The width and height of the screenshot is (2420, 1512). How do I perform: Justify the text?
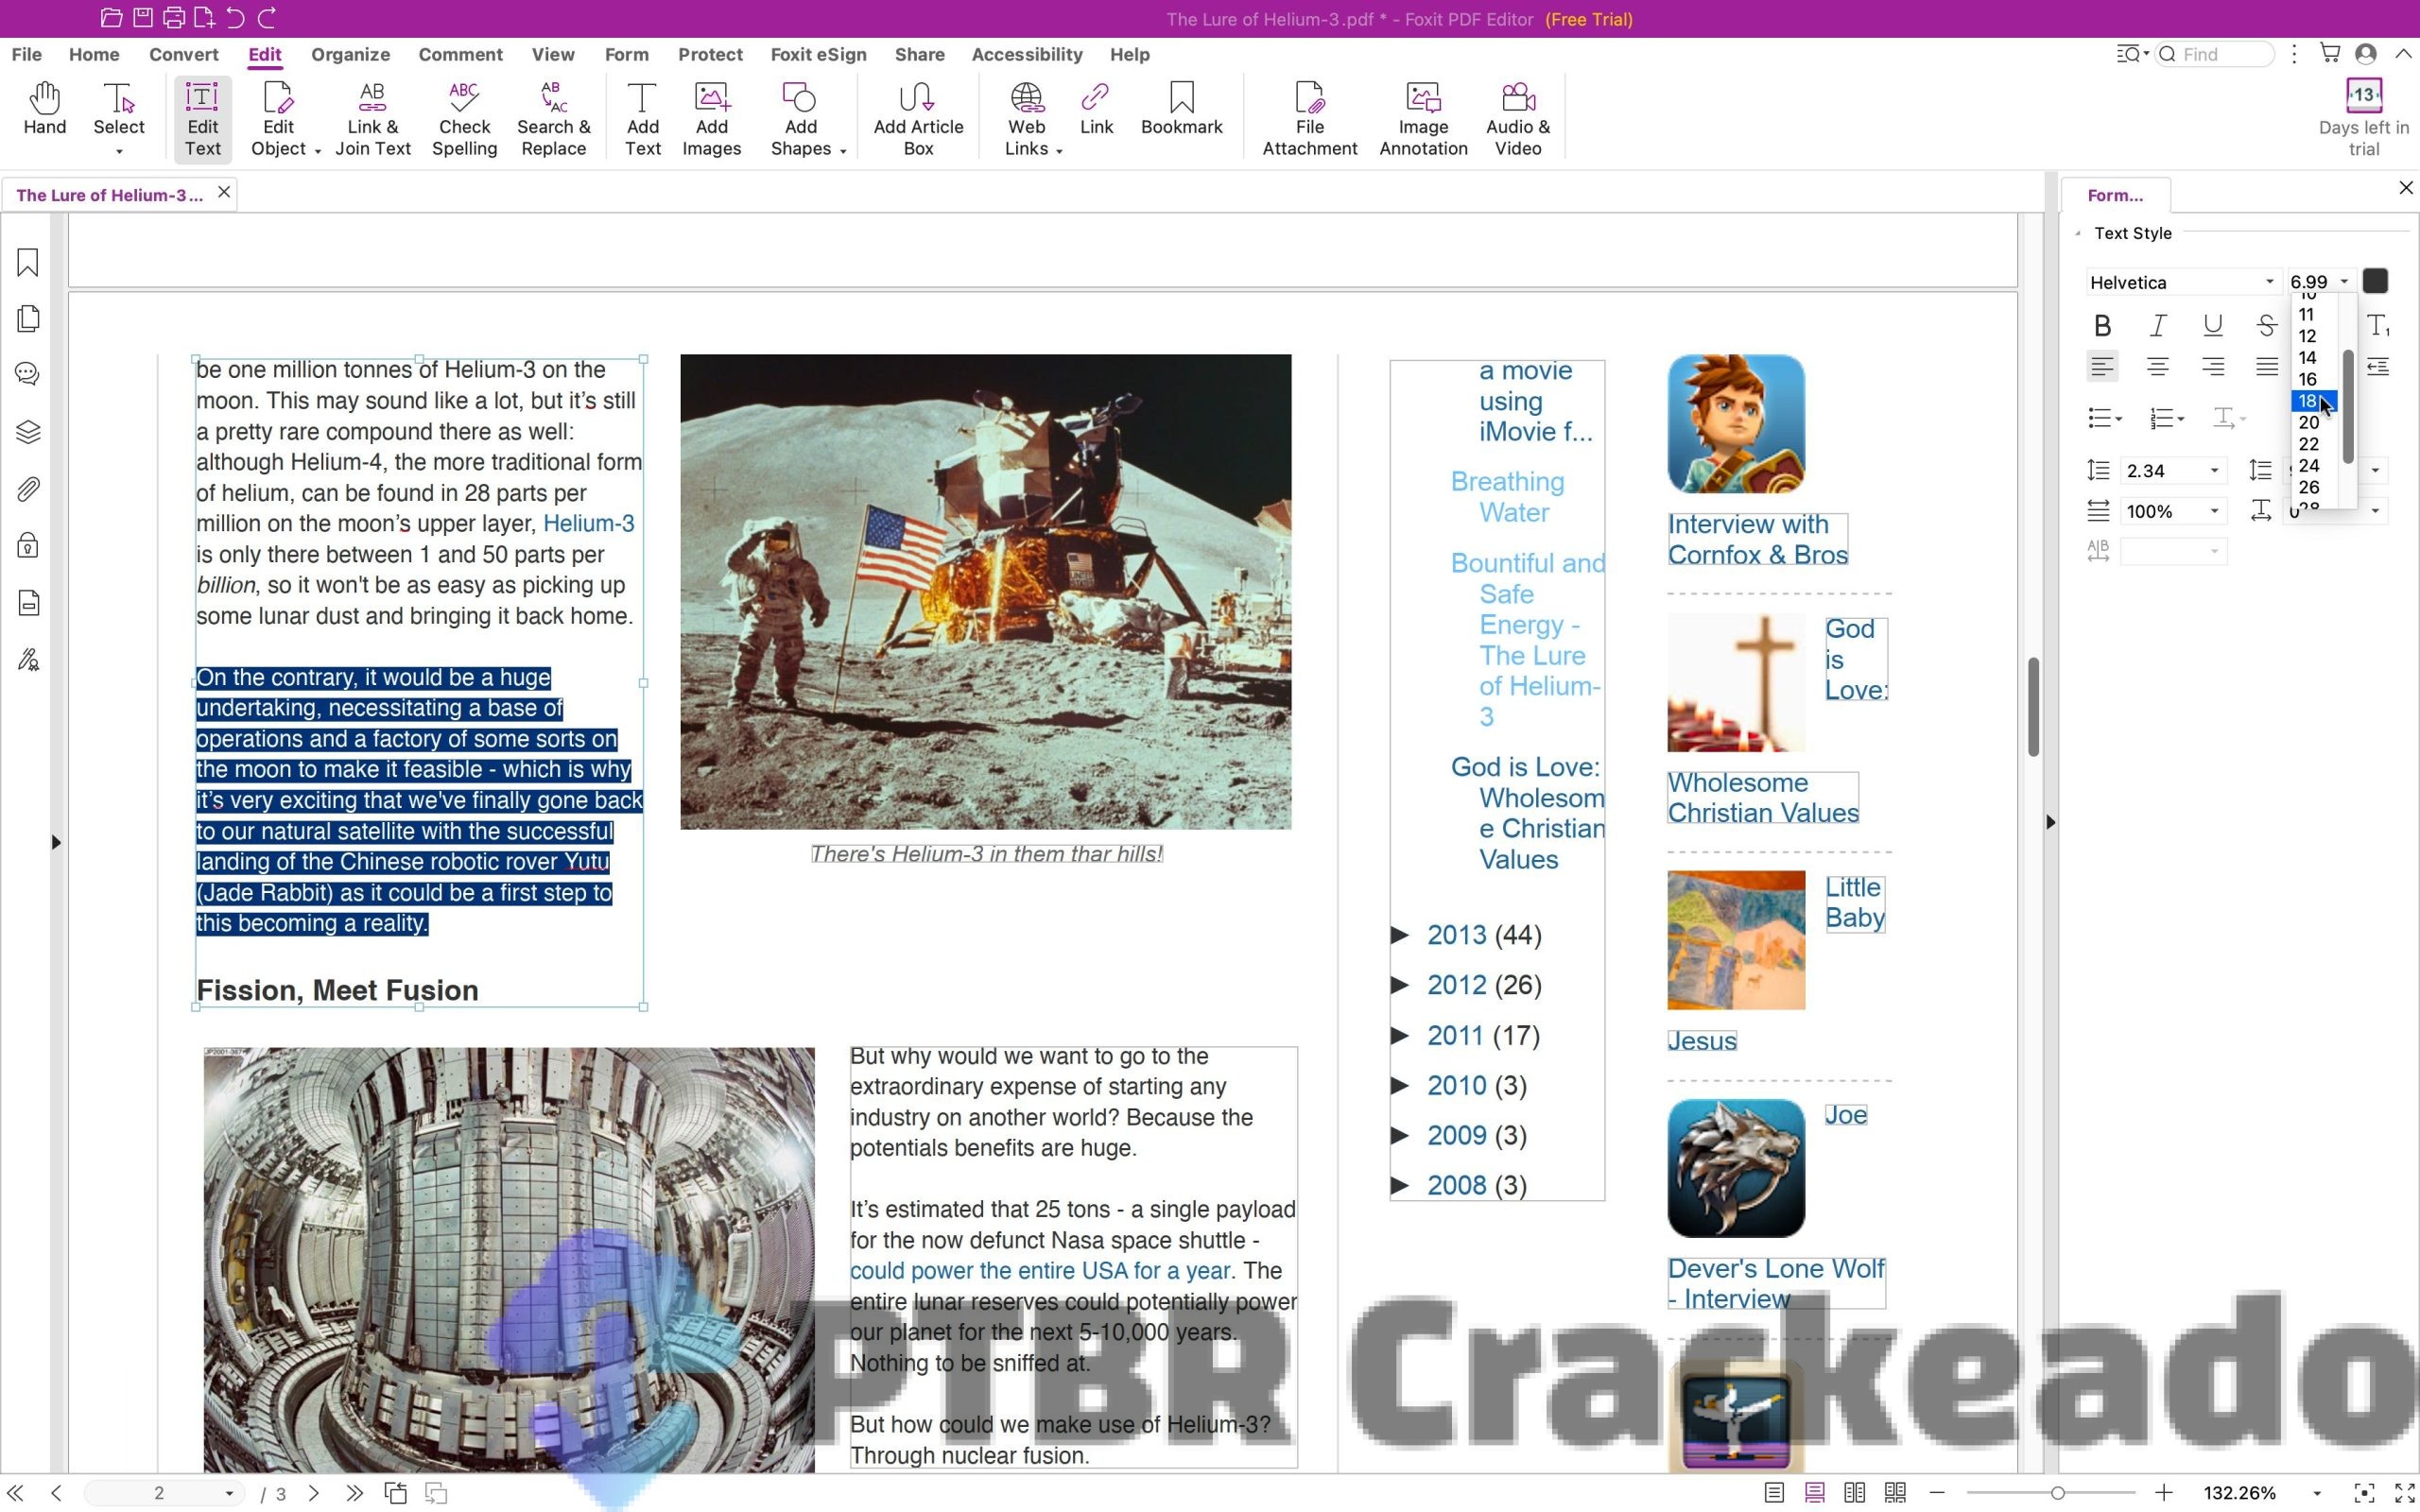2266,367
